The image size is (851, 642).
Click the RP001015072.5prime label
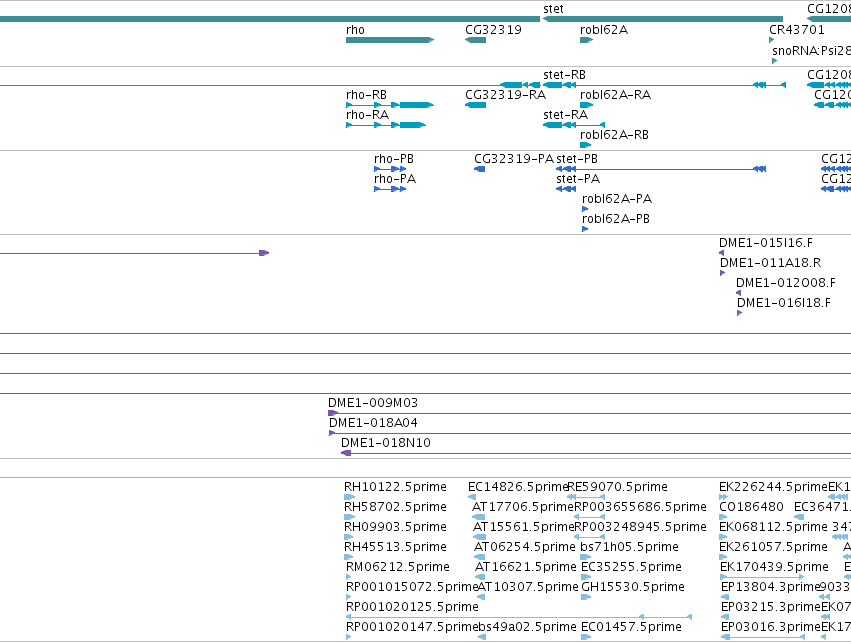(412, 587)
